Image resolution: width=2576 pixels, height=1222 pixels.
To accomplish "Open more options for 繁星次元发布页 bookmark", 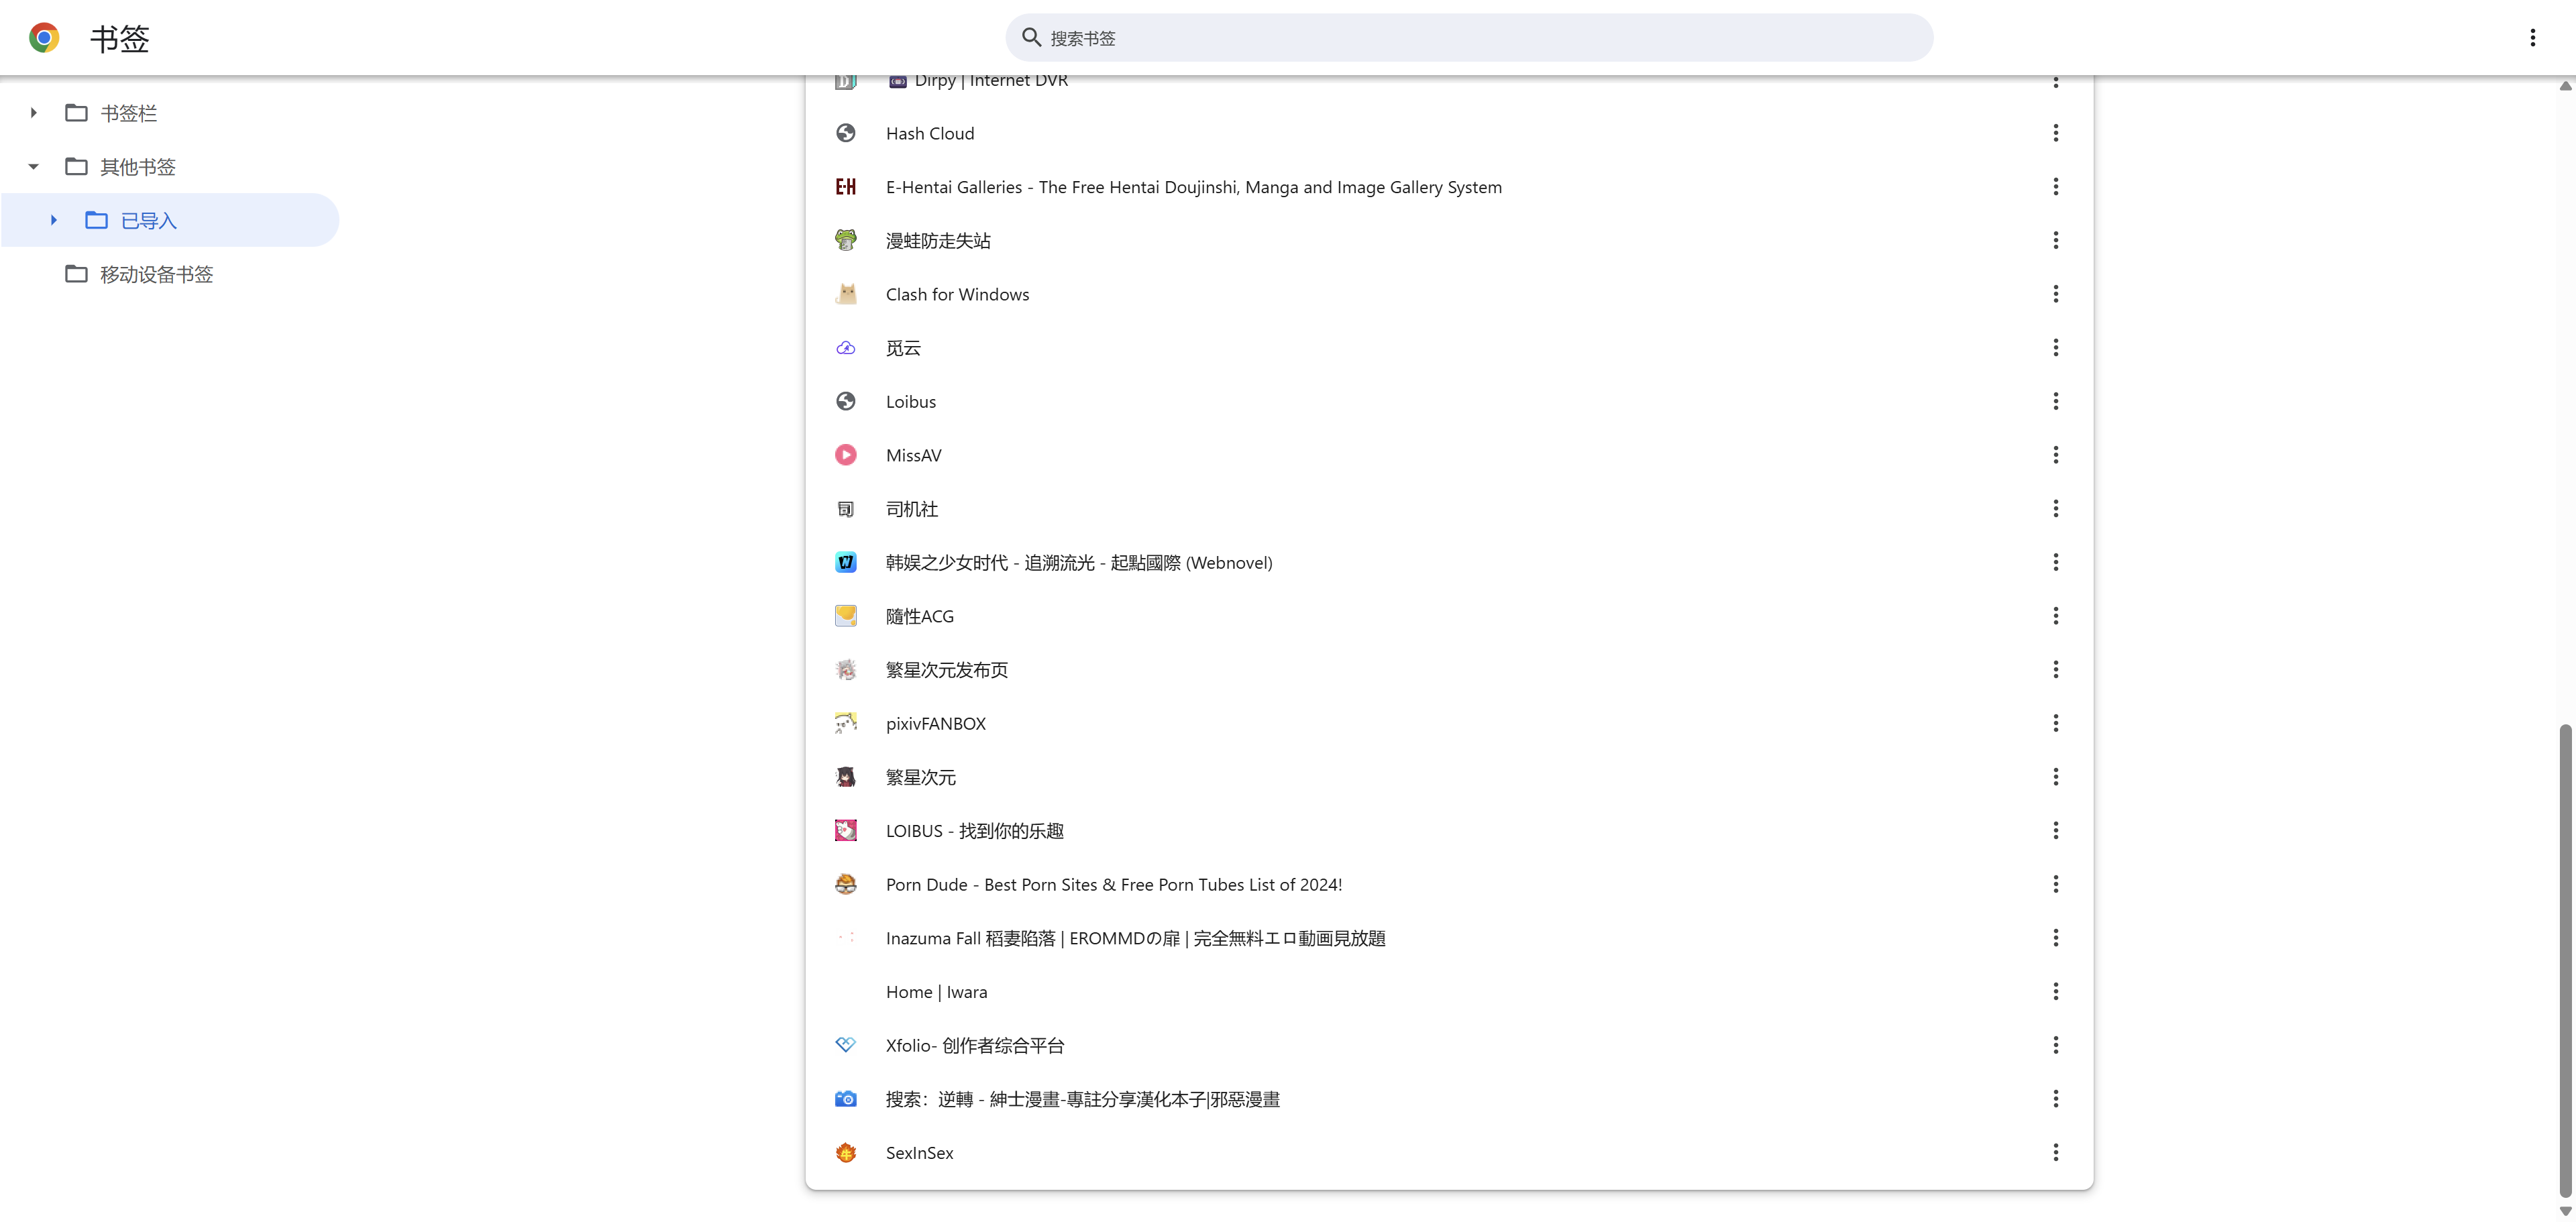I will (x=2055, y=670).
